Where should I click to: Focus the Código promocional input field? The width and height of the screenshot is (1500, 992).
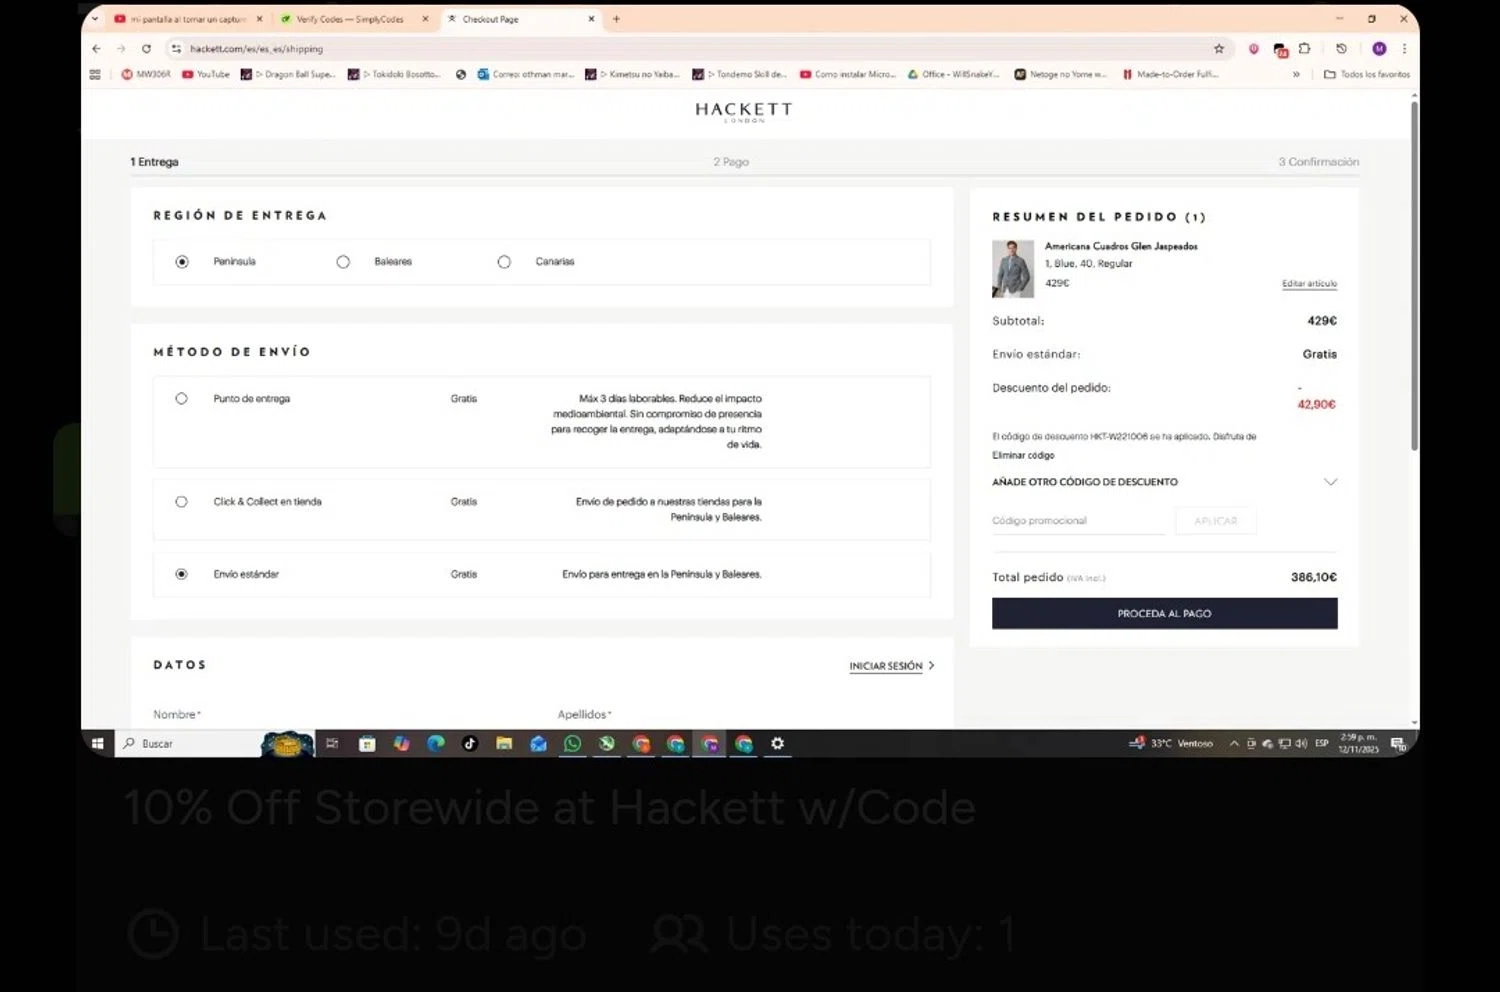[1078, 521]
